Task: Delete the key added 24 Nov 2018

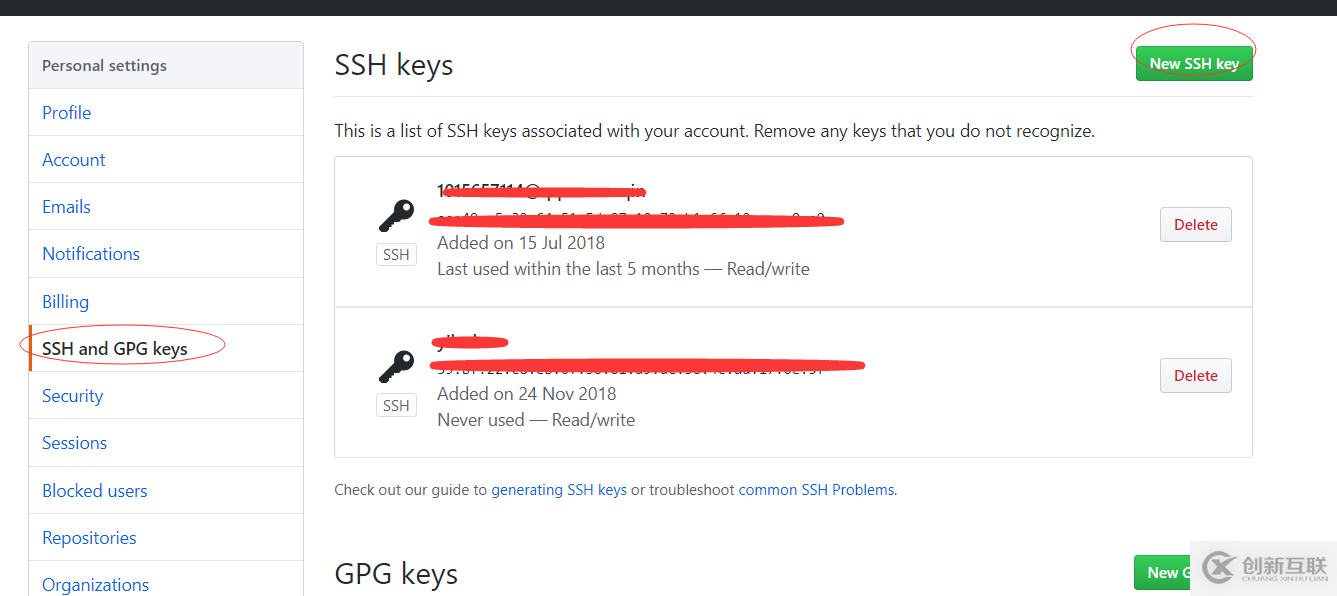Action: (x=1195, y=376)
